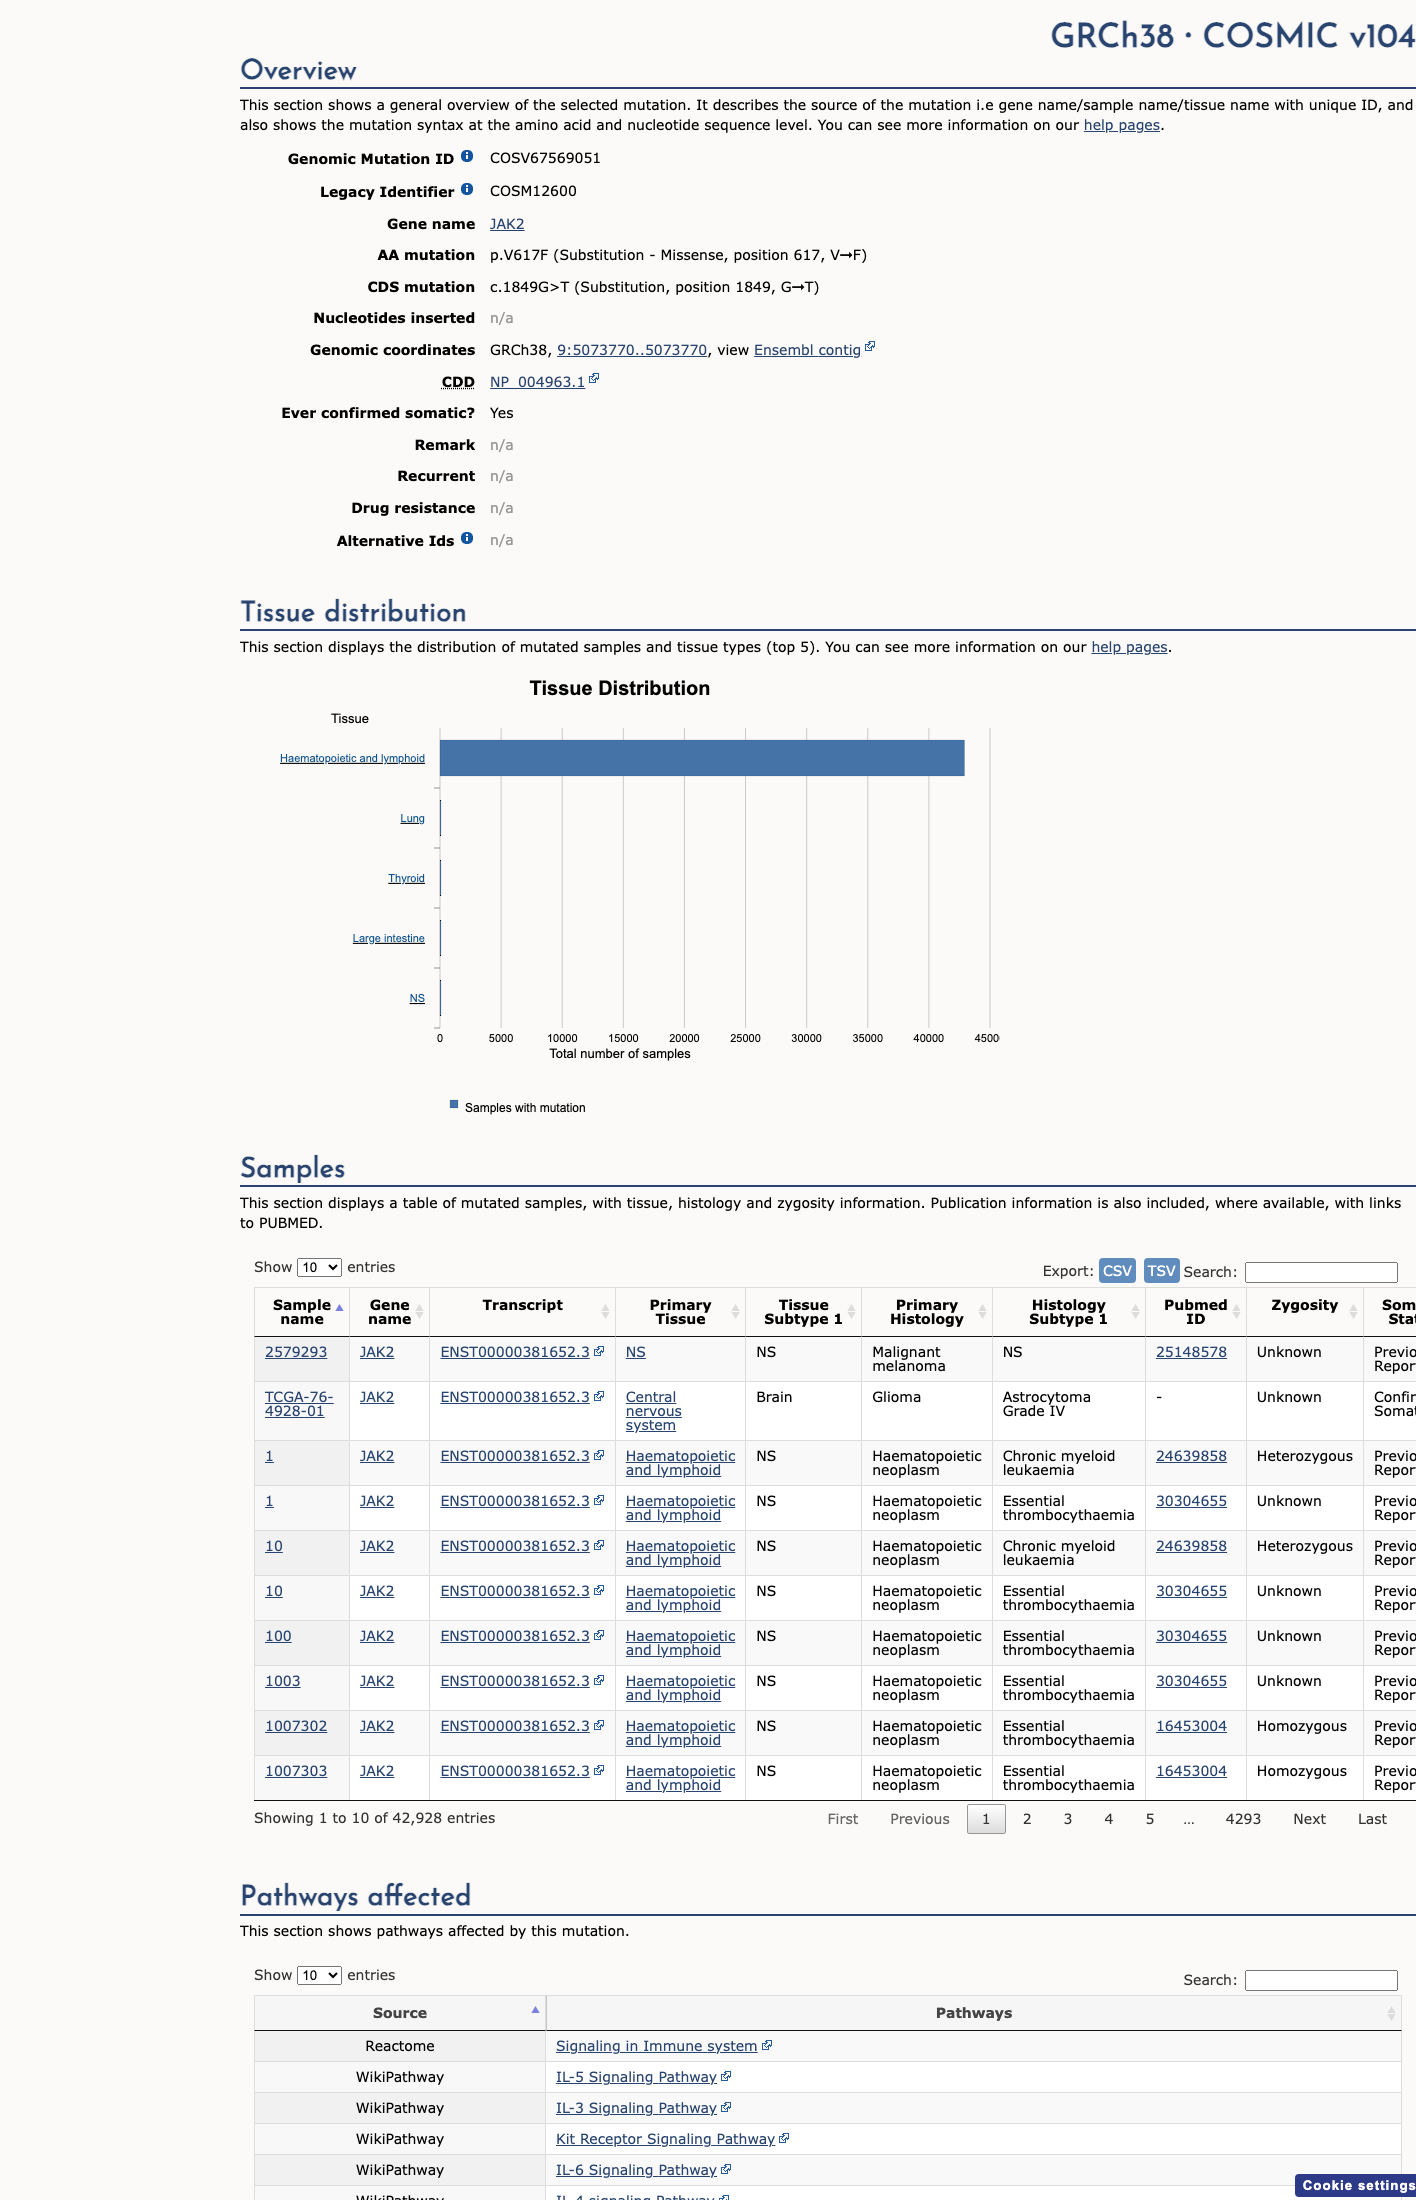Go to page 3 of samples
1416x2200 pixels.
tap(1068, 1819)
